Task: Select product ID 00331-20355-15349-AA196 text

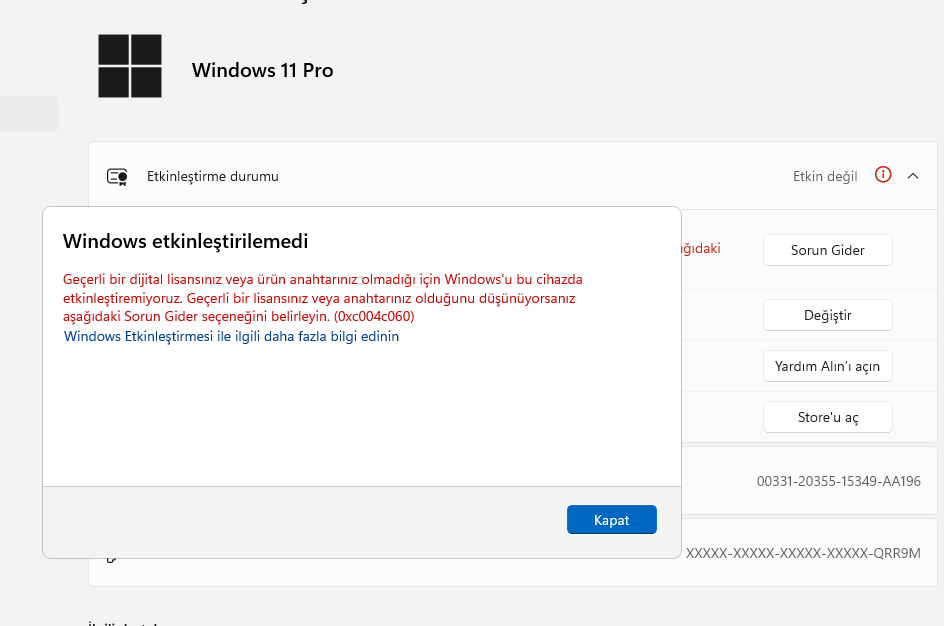Action: [839, 481]
